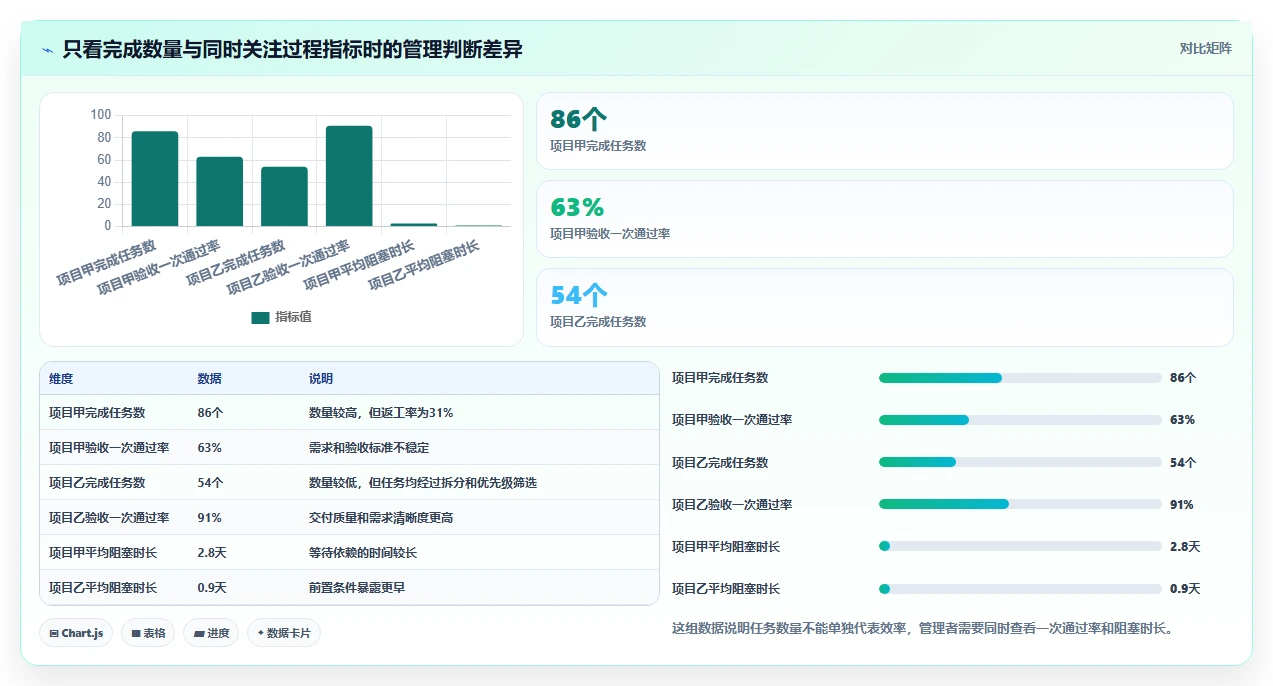Click table cell 交付质量和需求清晰度更高
The image size is (1273, 686).
tap(381, 518)
